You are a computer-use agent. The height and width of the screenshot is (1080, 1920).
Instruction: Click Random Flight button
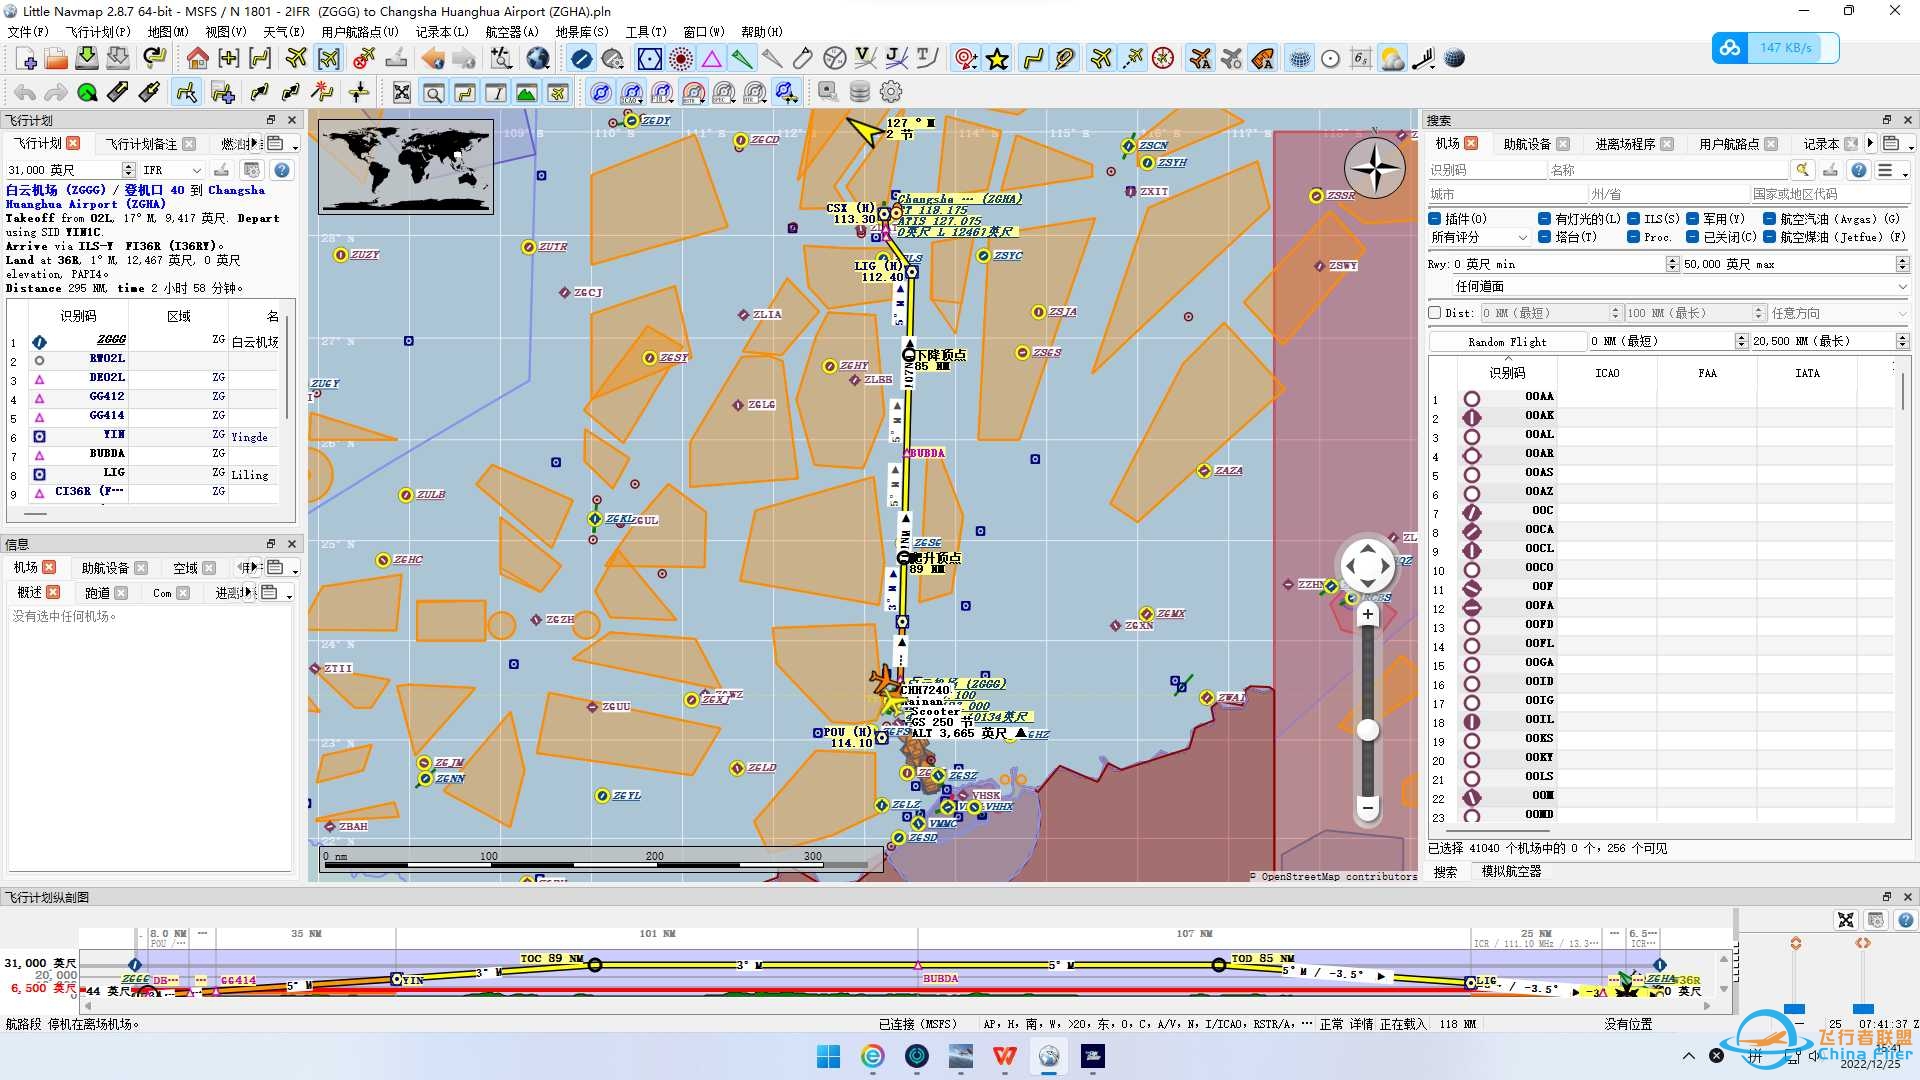[x=1507, y=341]
